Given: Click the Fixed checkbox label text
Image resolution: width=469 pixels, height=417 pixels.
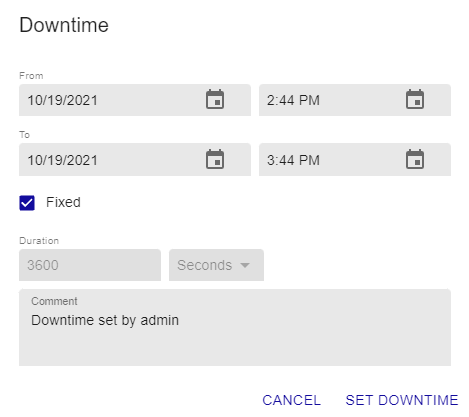Looking at the screenshot, I should [63, 202].
